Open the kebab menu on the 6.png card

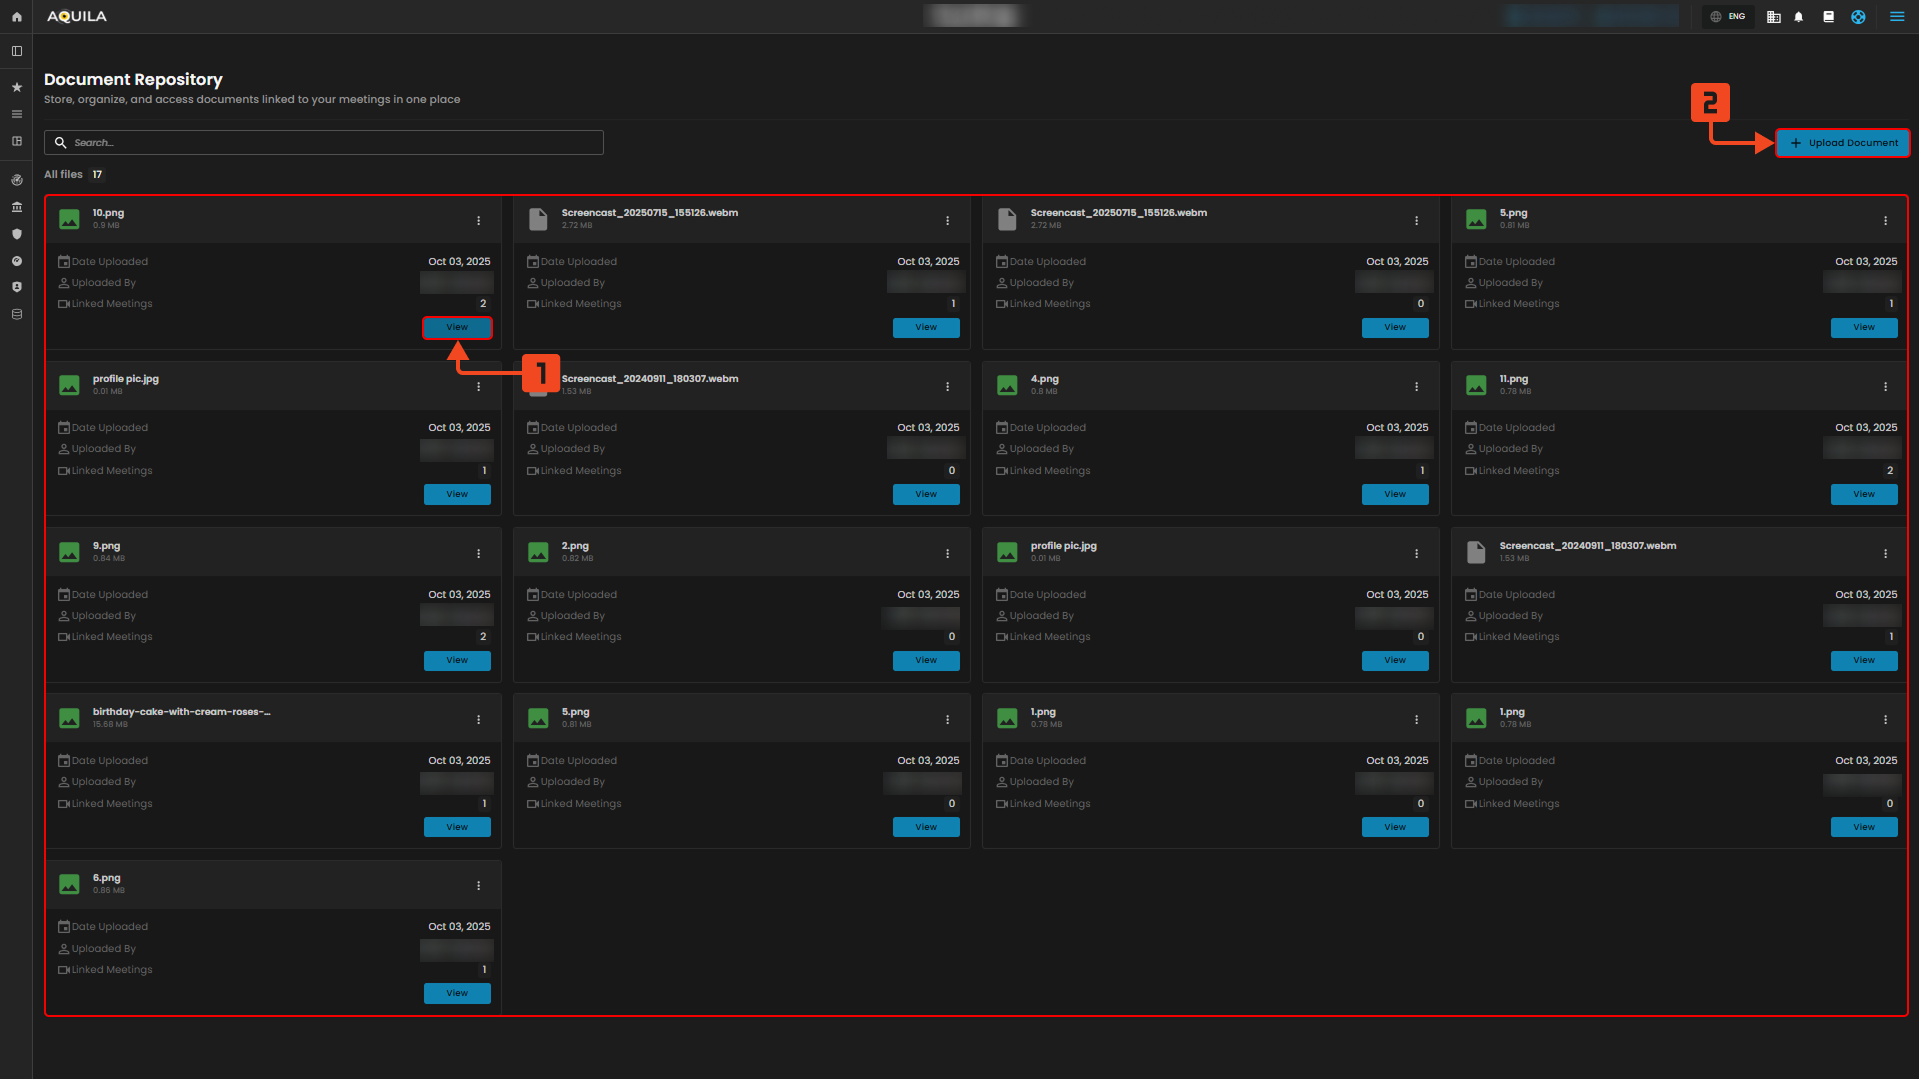coord(478,886)
